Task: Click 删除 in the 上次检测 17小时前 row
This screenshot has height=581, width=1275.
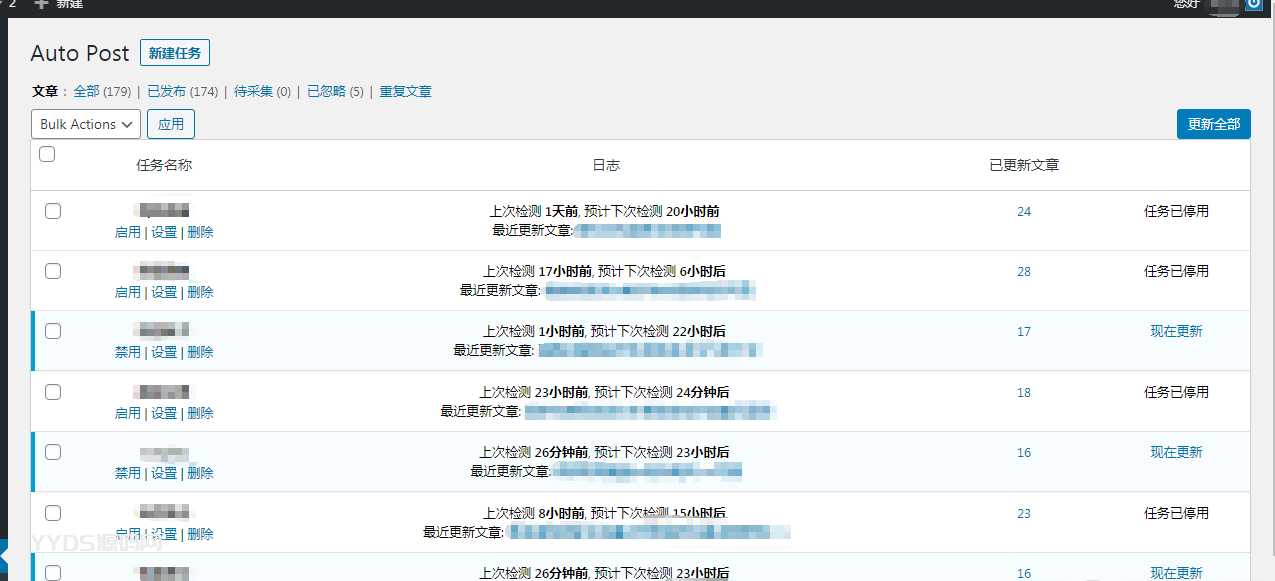Action: click(x=200, y=292)
